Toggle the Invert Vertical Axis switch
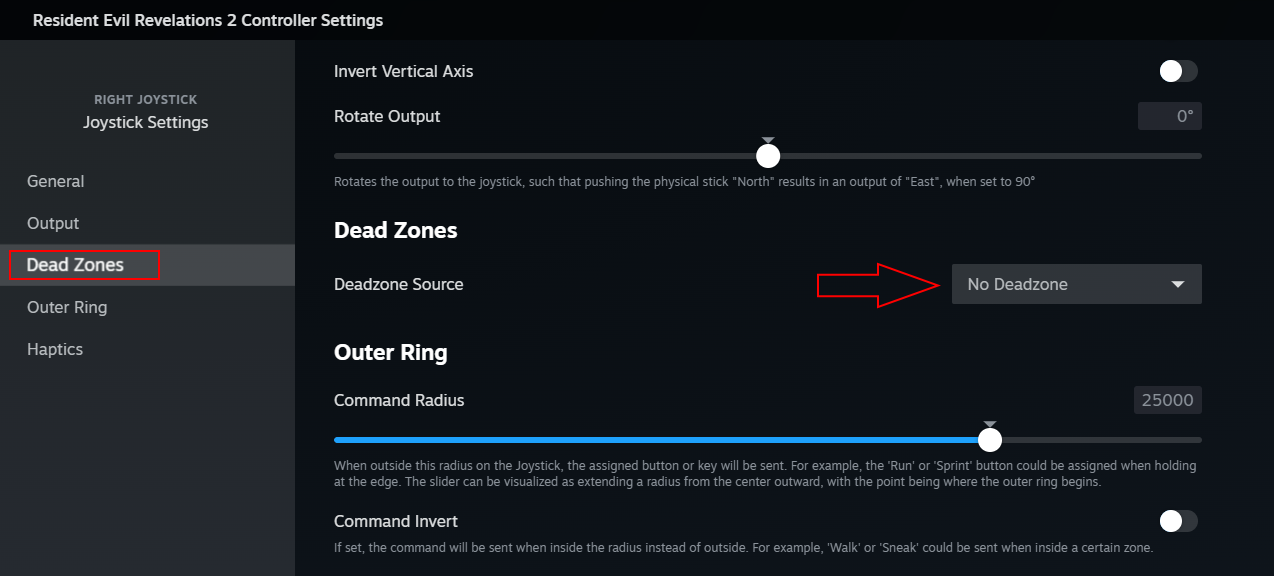 point(1177,71)
